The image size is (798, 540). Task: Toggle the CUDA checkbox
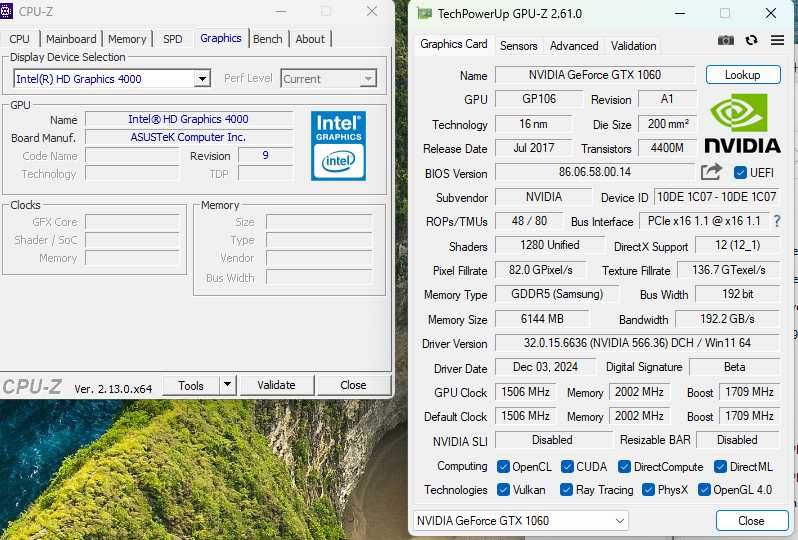[567, 466]
